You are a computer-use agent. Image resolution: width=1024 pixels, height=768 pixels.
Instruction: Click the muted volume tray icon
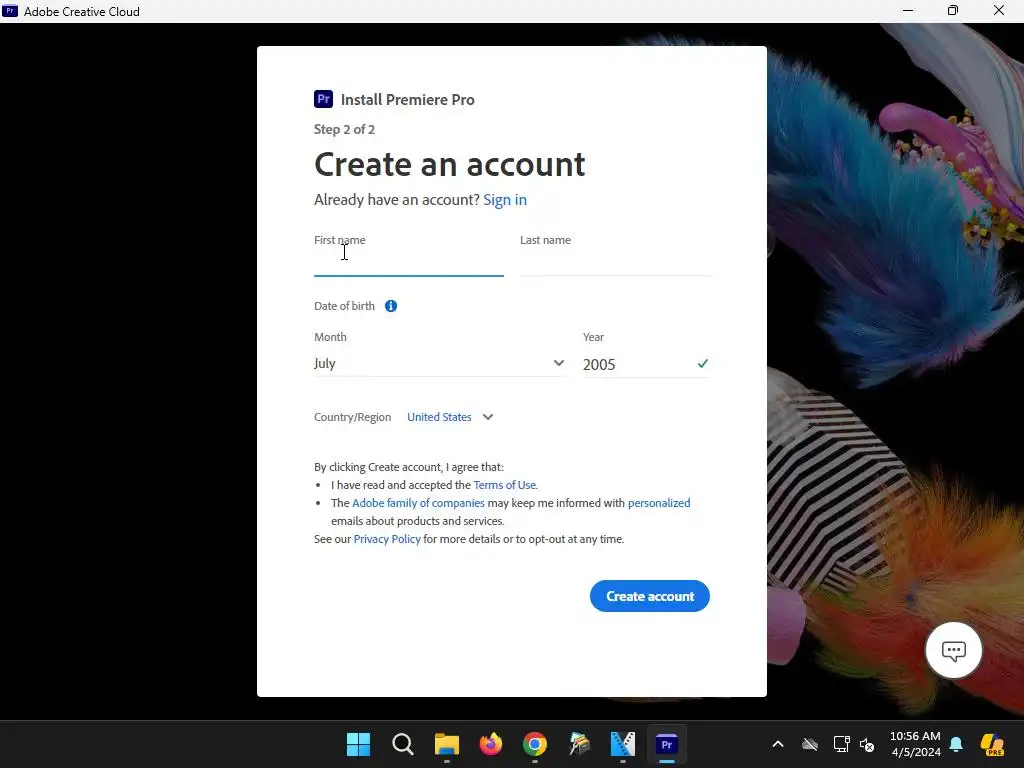tap(867, 744)
